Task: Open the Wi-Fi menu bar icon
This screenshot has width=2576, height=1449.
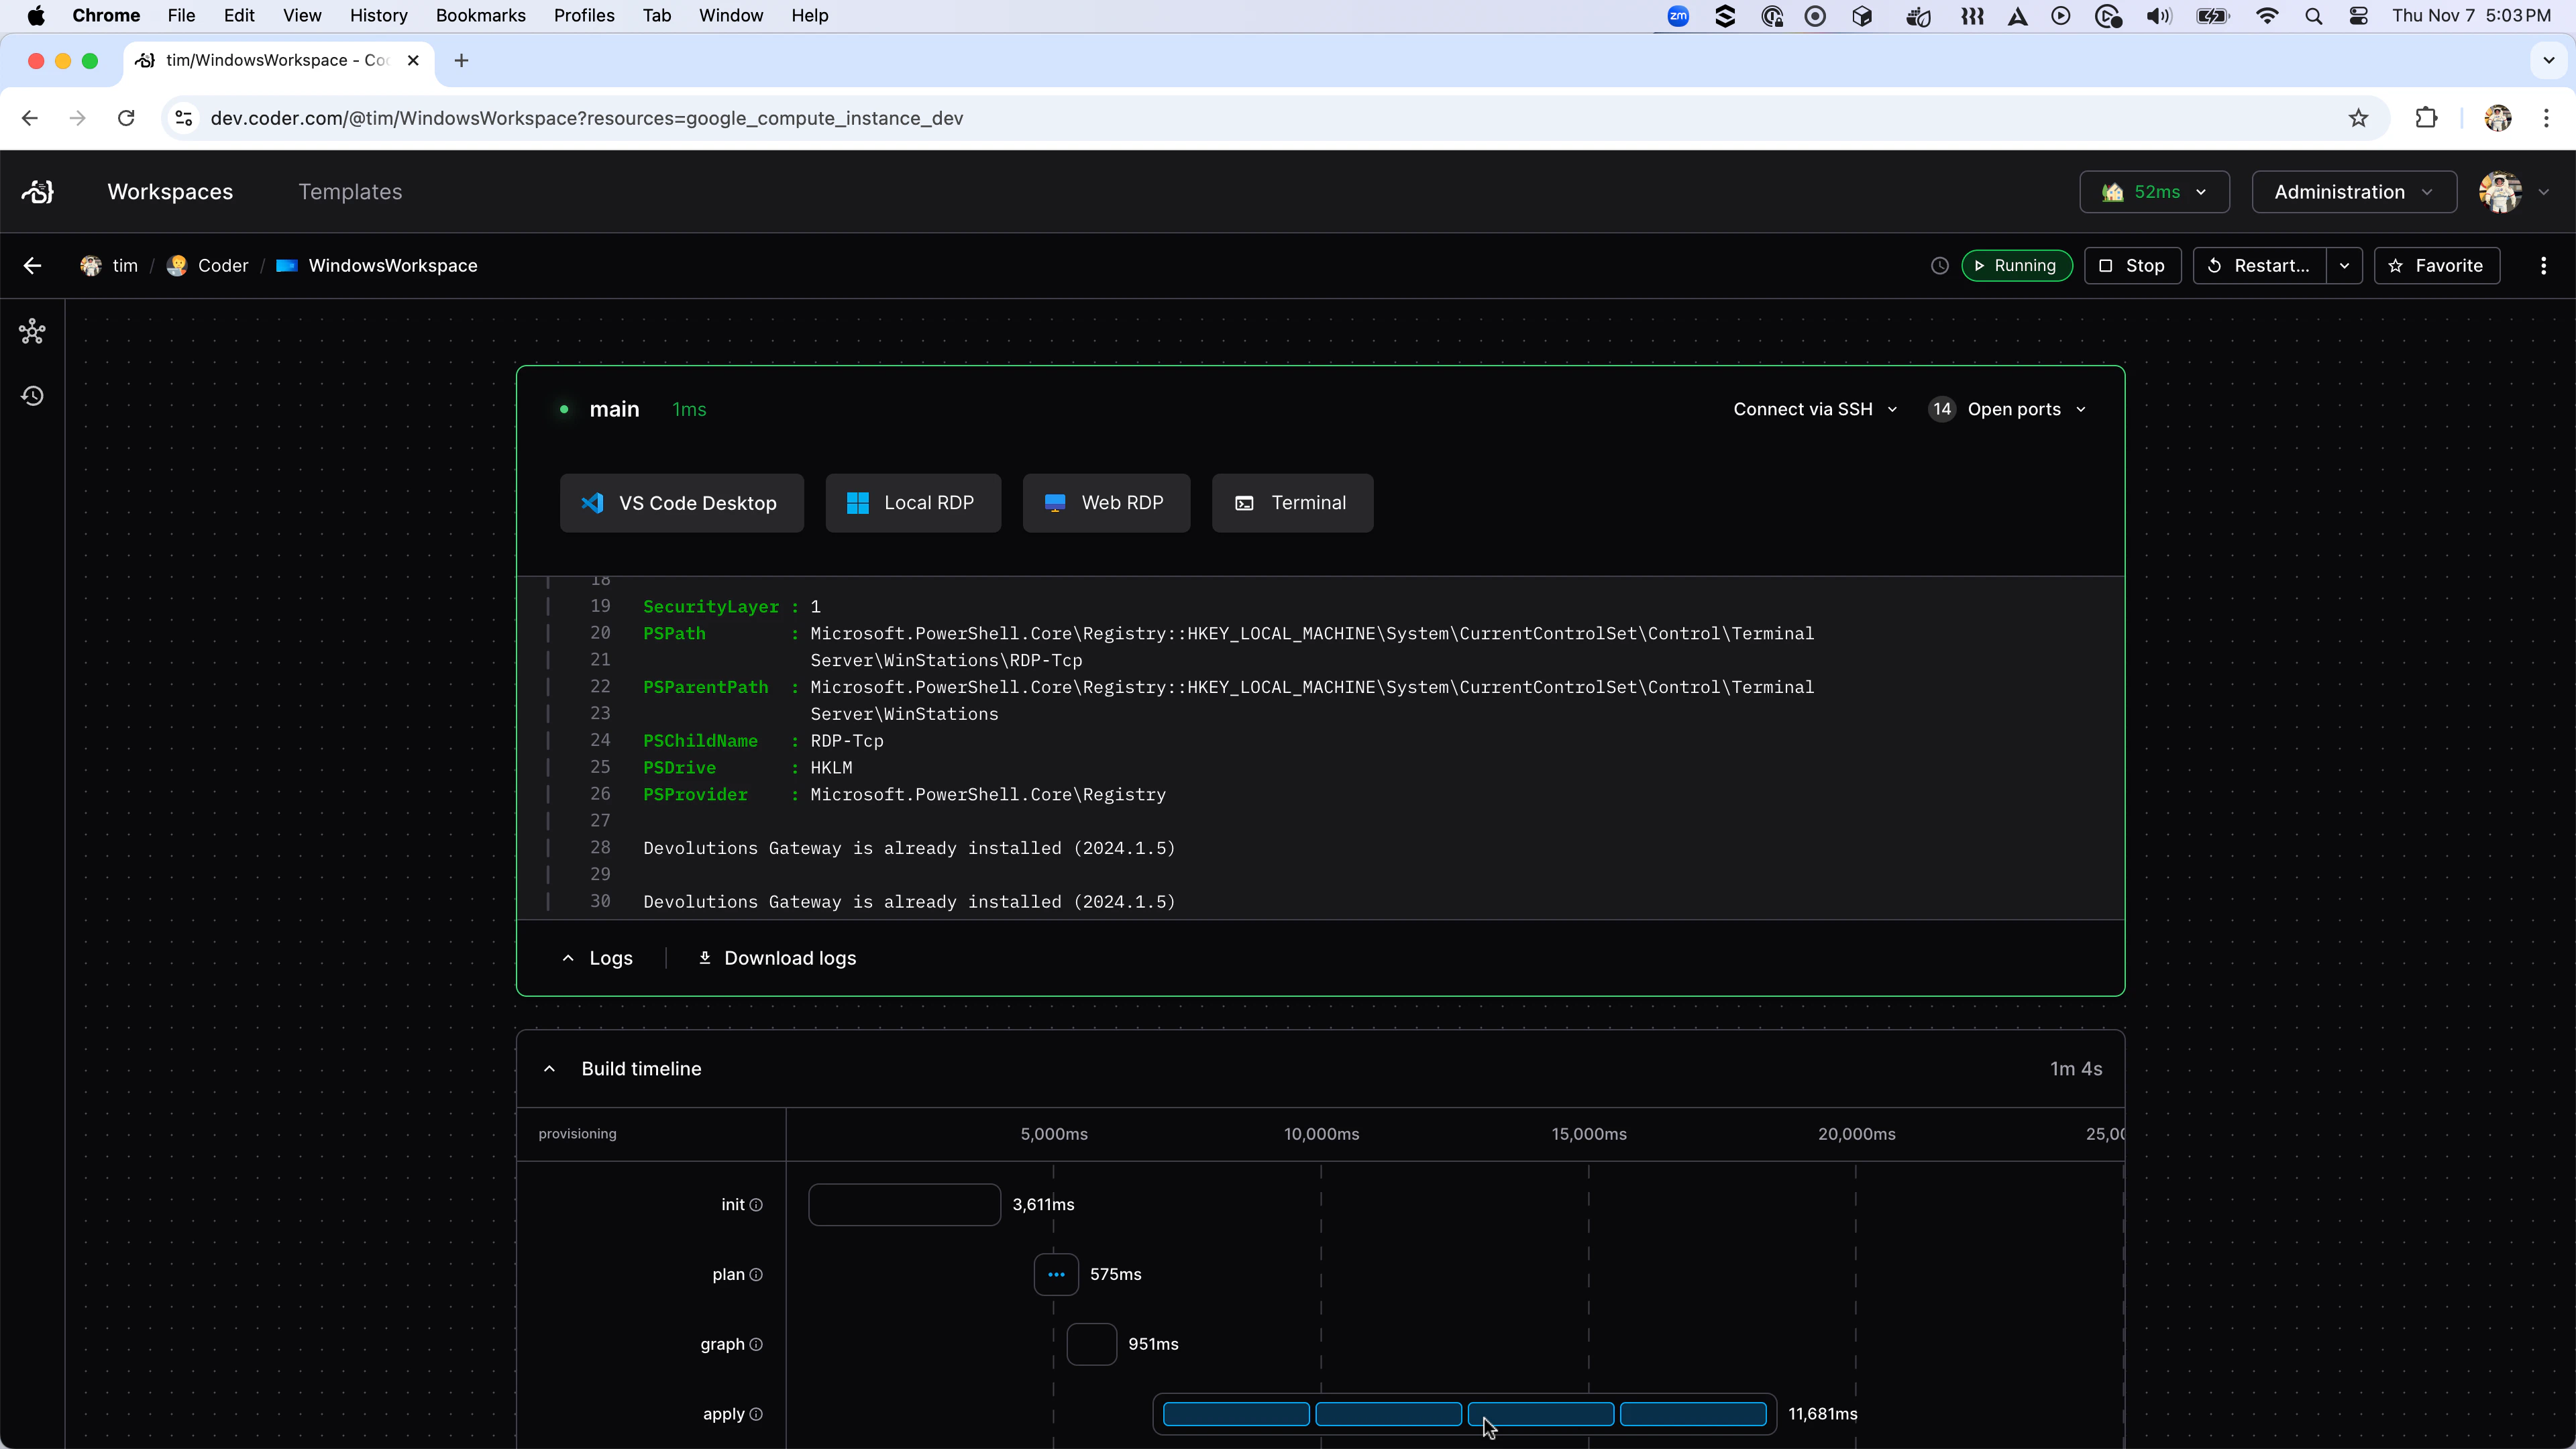Action: click(x=2267, y=16)
